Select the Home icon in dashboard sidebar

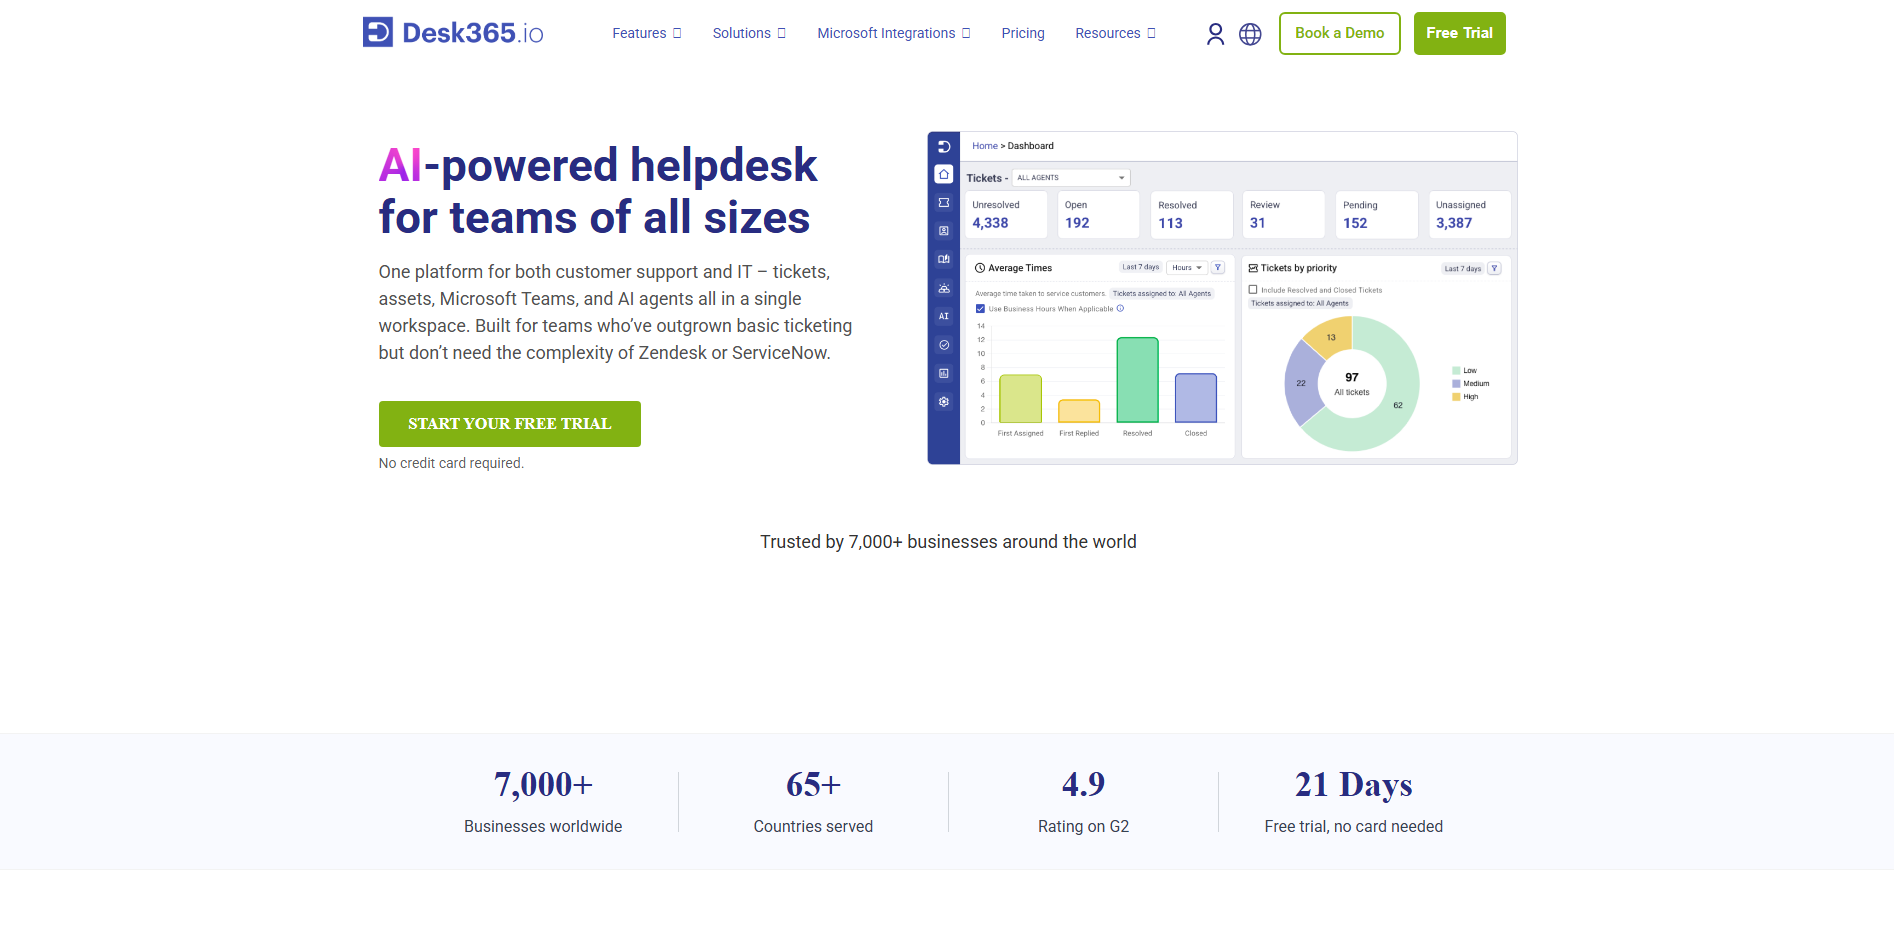click(943, 174)
